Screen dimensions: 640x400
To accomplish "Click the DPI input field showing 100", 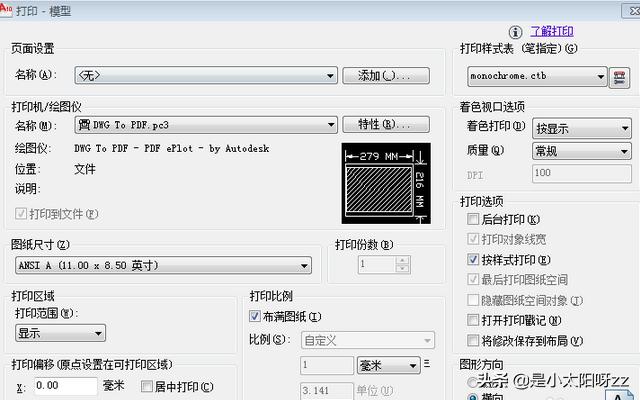I will tap(582, 173).
